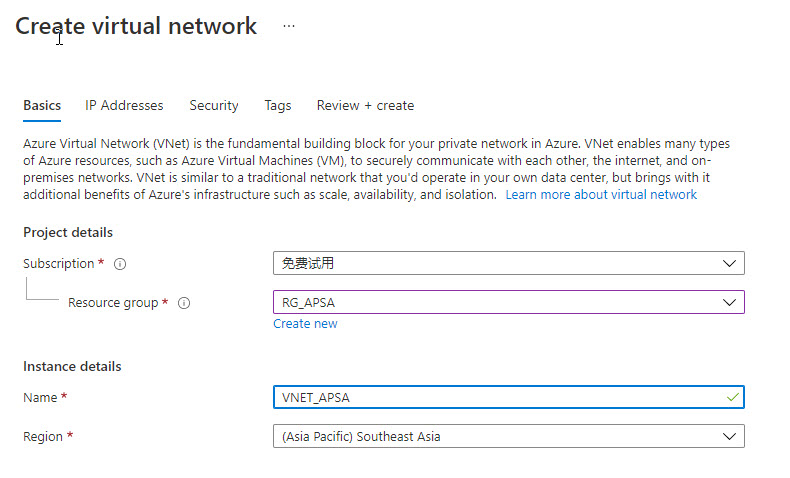The width and height of the screenshot is (790, 478).
Task: Expand the Subscription dropdown
Action: [509, 263]
